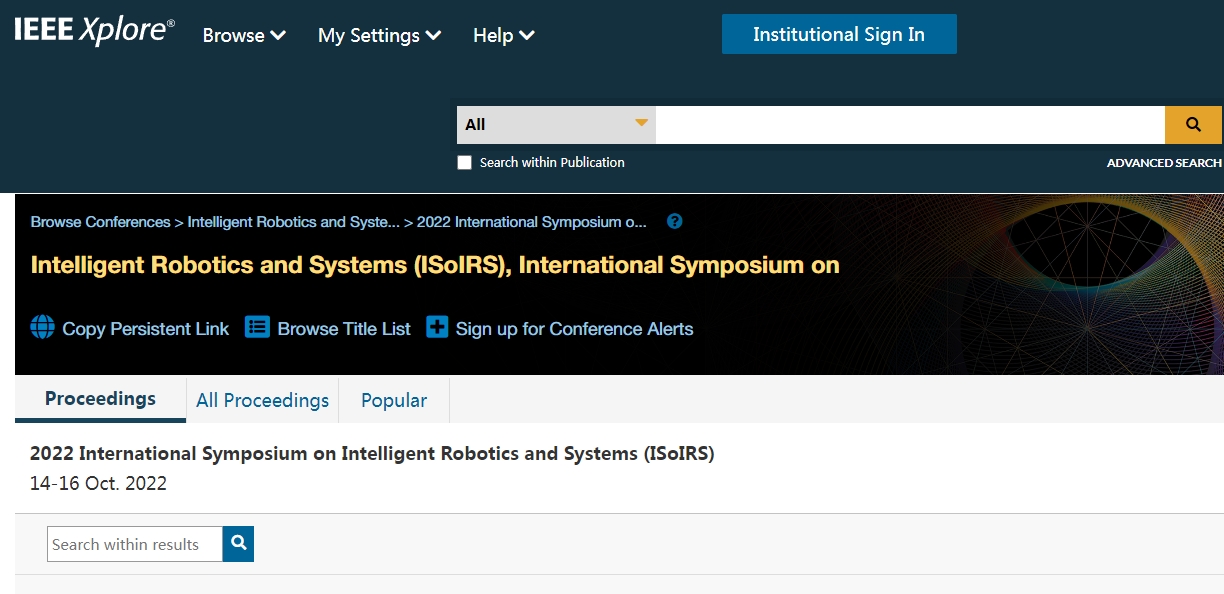1224x594 pixels.
Task: Click the globe icon for persistent link
Action: pos(43,328)
